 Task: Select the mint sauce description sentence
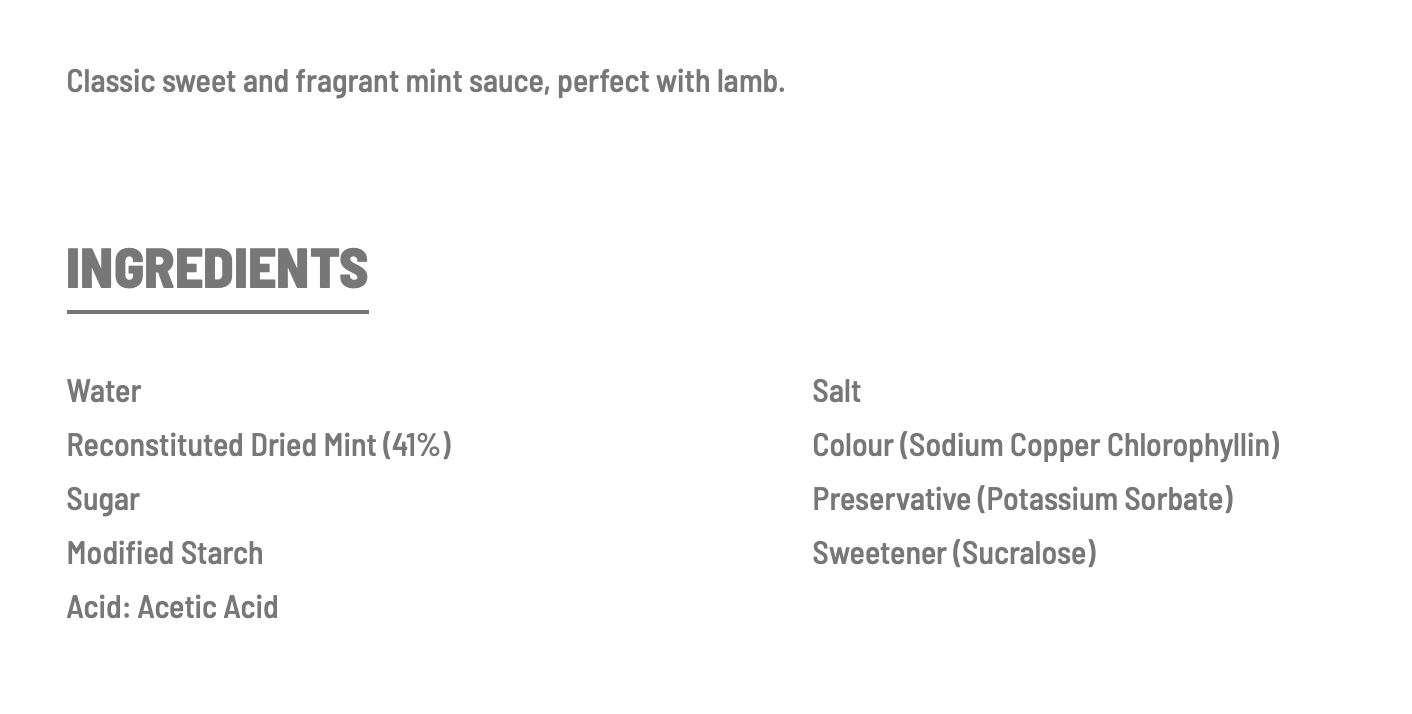(x=426, y=81)
